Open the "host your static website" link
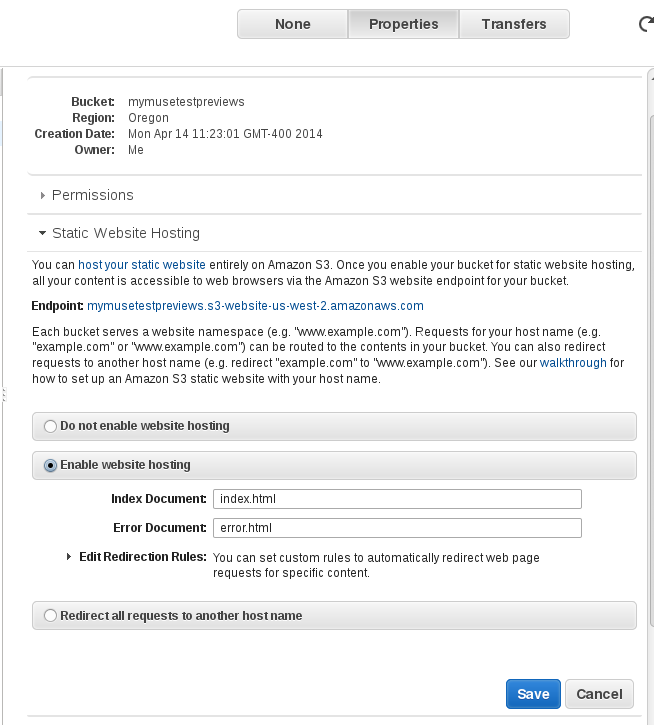The height and width of the screenshot is (725, 654). click(x=142, y=265)
